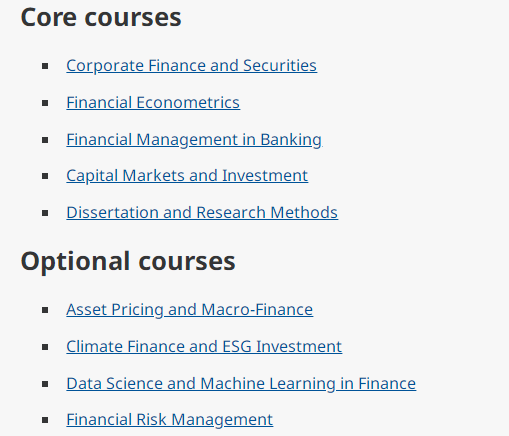Click bullet beside Capital Markets and Investment
Screen dimensions: 509x436
pos(45,176)
